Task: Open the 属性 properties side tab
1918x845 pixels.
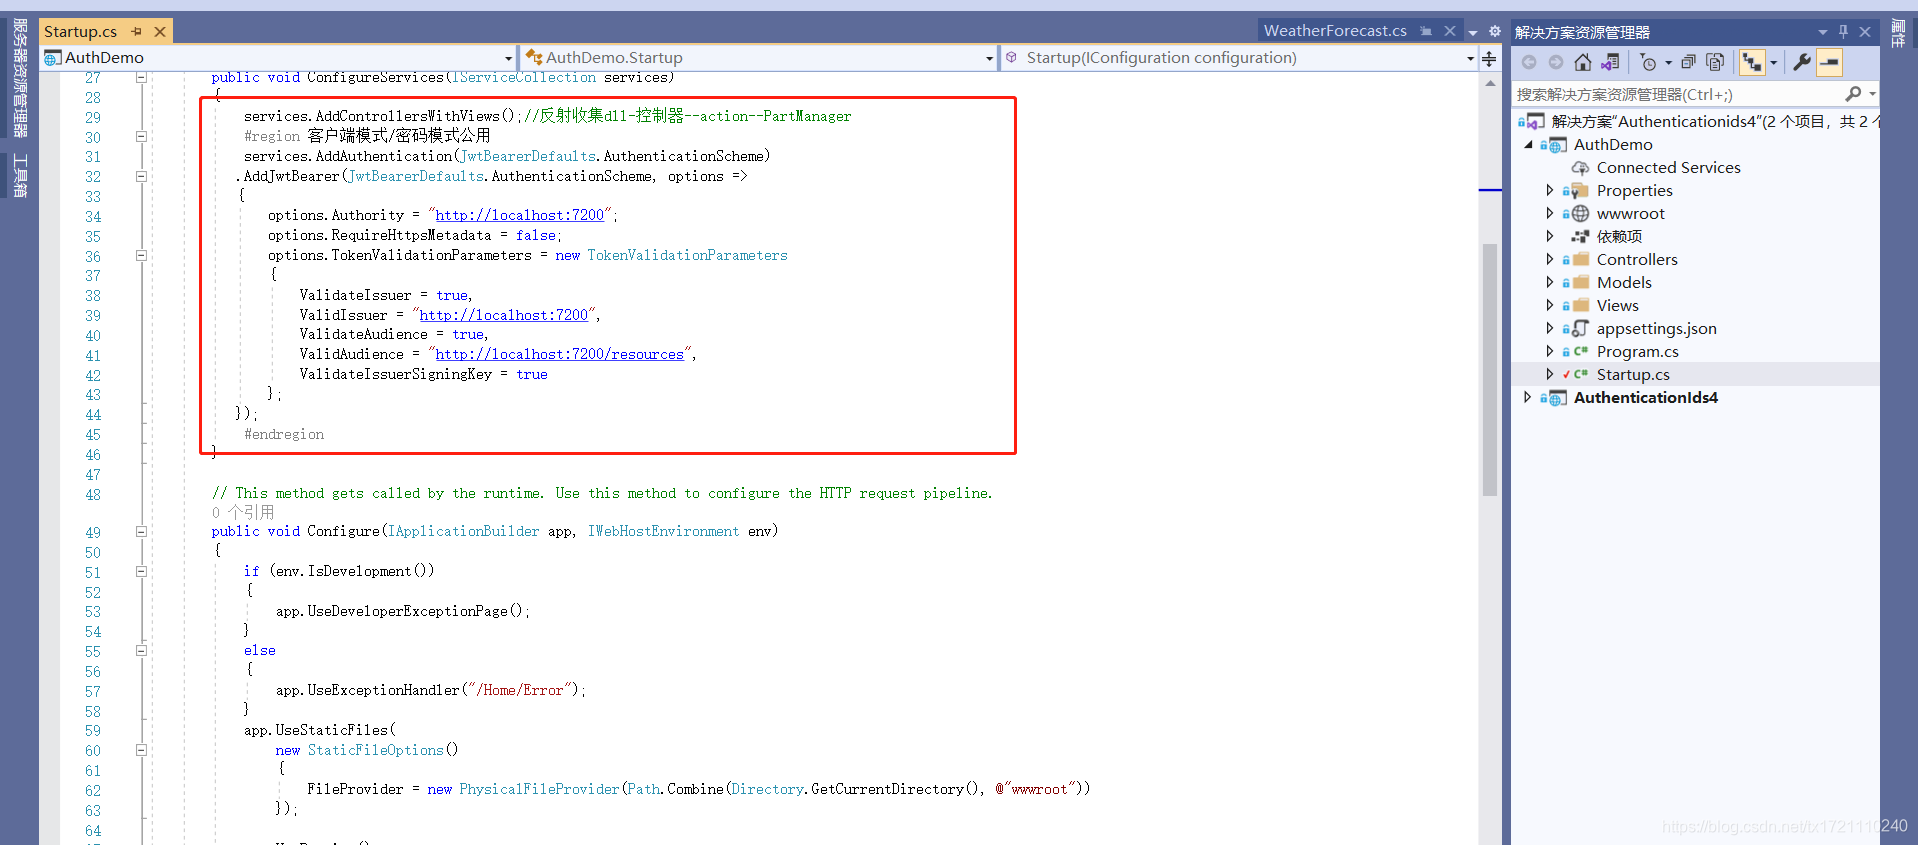Action: [1898, 33]
